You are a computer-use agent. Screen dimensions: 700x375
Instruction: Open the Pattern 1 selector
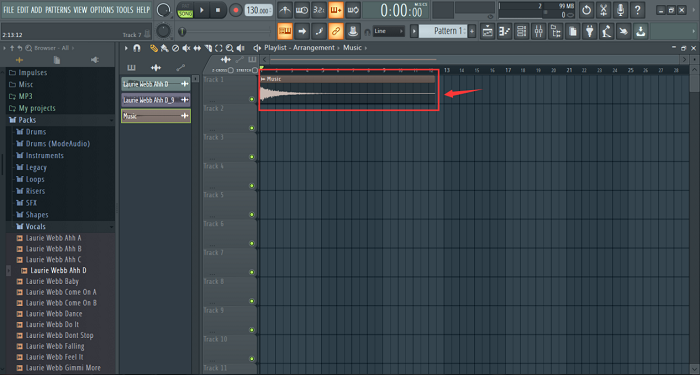click(x=442, y=31)
